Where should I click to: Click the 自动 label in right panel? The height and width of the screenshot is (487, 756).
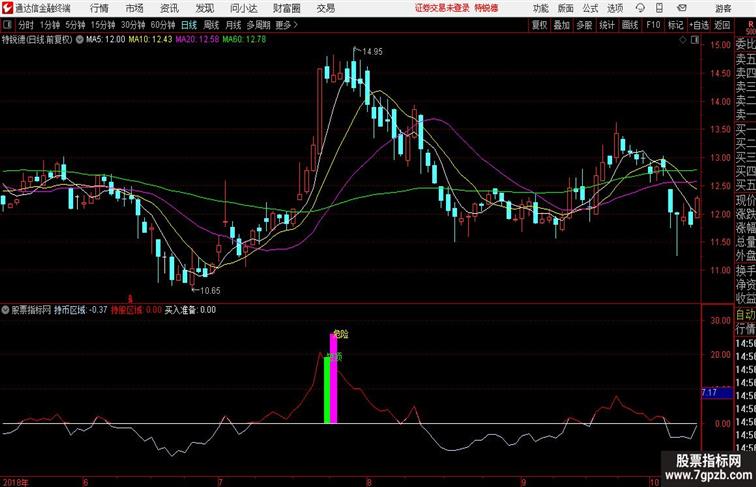pos(745,315)
